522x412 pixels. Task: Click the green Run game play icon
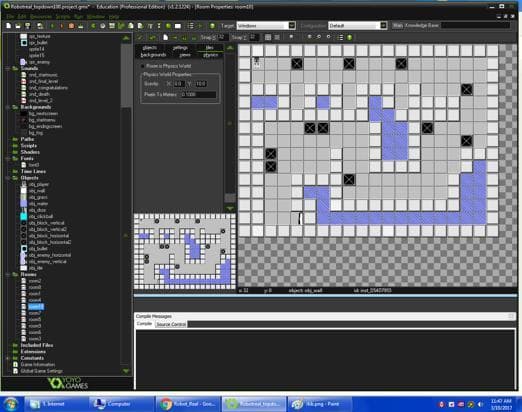[x=52, y=26]
